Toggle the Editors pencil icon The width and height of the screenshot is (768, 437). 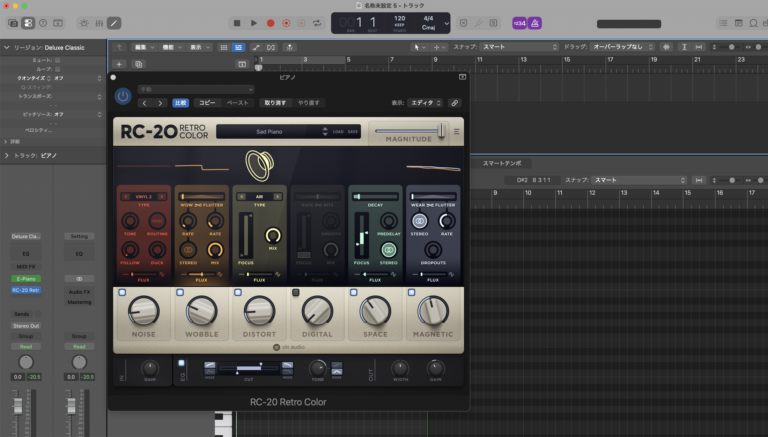coord(114,23)
